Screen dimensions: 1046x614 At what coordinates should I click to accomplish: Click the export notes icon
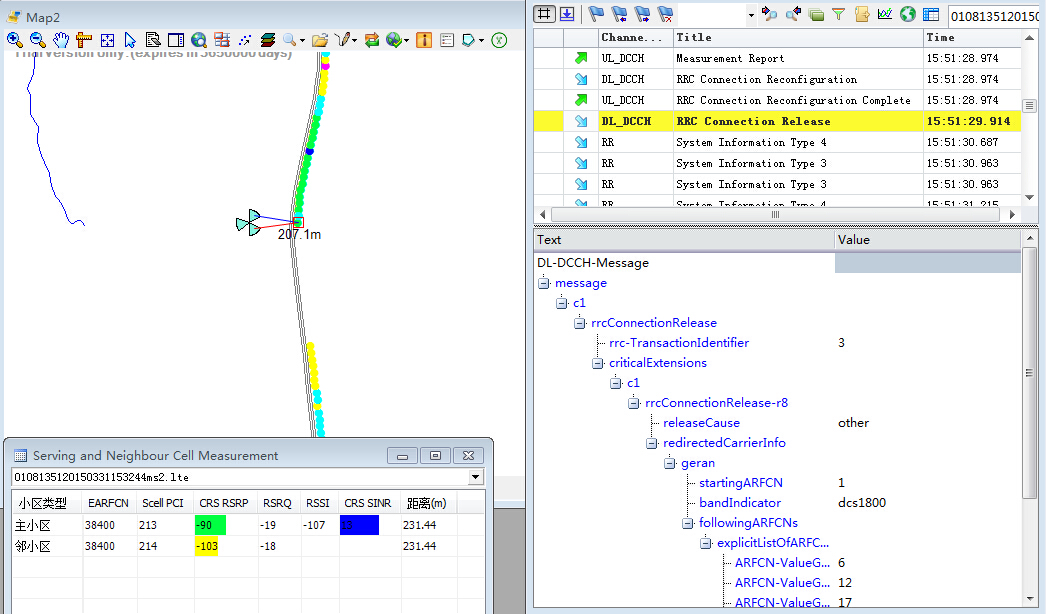[862, 14]
